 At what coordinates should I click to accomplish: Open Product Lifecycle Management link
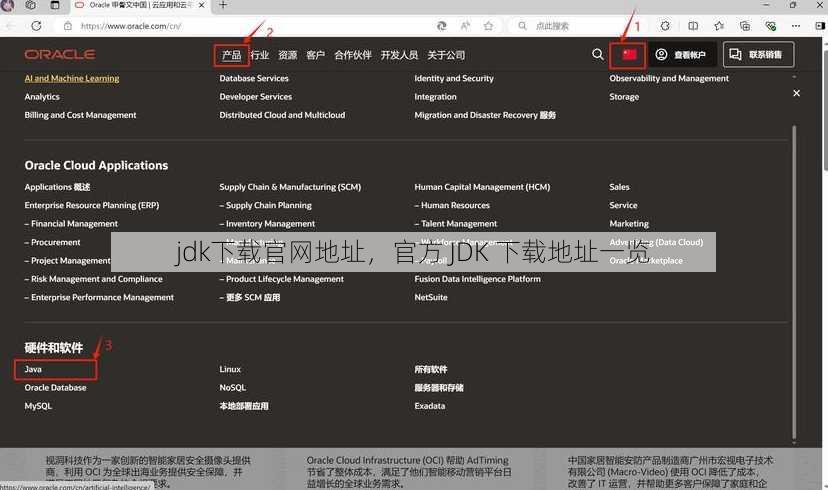pos(281,279)
